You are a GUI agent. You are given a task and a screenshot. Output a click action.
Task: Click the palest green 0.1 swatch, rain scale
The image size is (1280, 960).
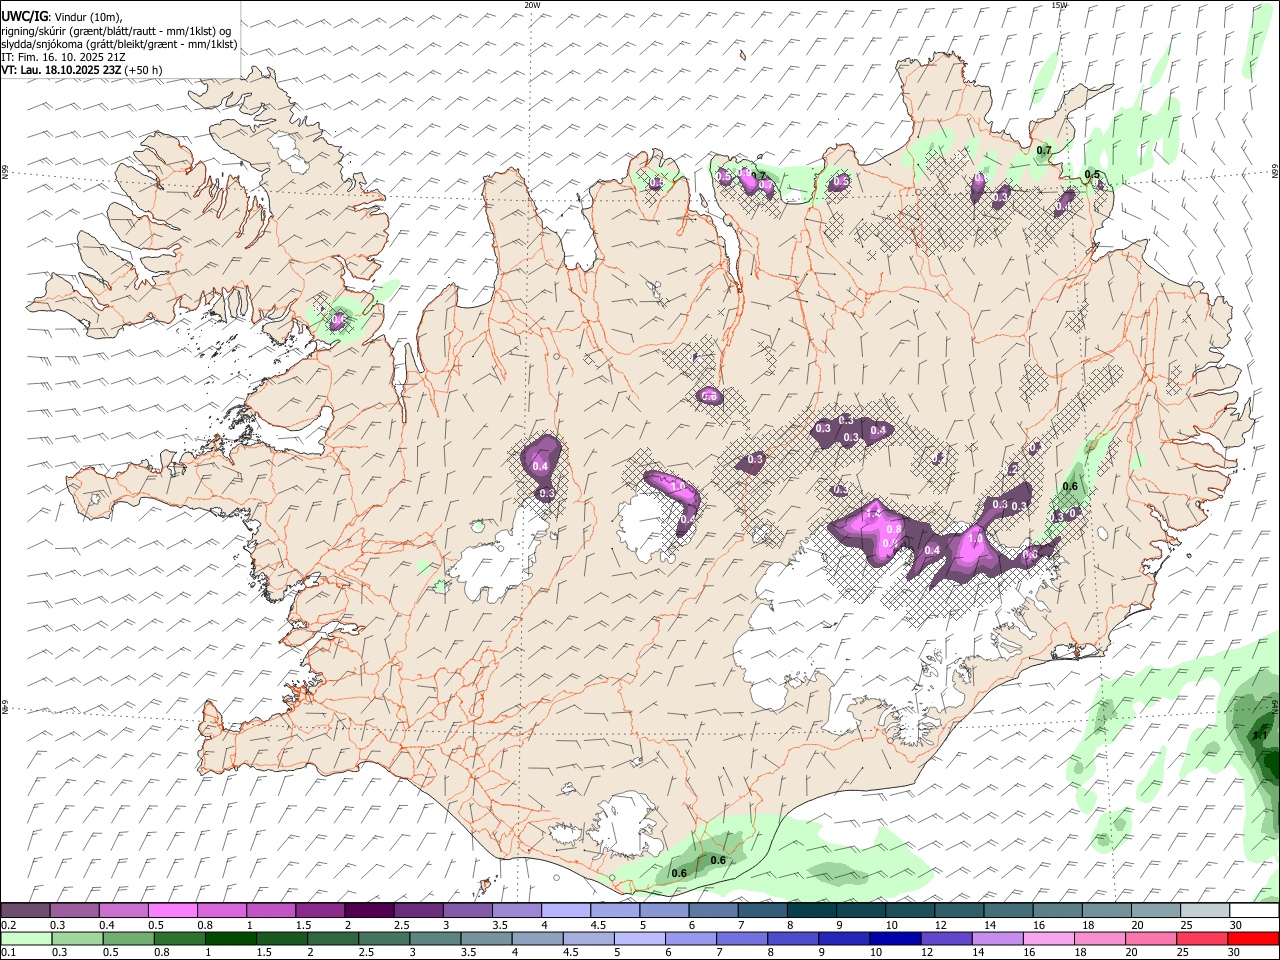26,938
